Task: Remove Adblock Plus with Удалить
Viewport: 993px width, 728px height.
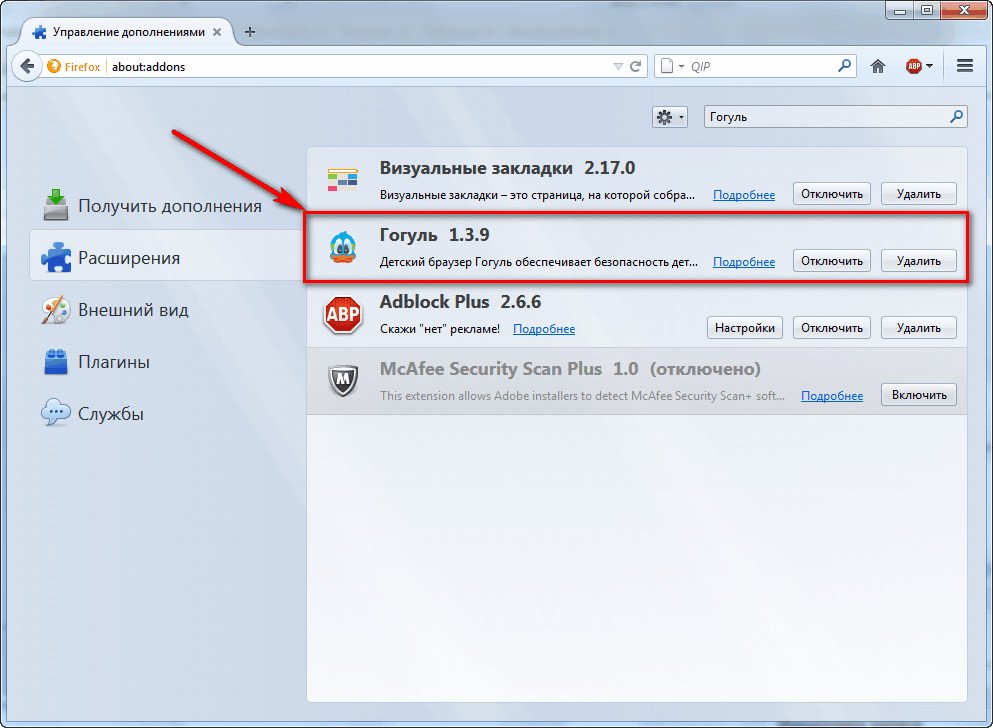Action: click(918, 328)
